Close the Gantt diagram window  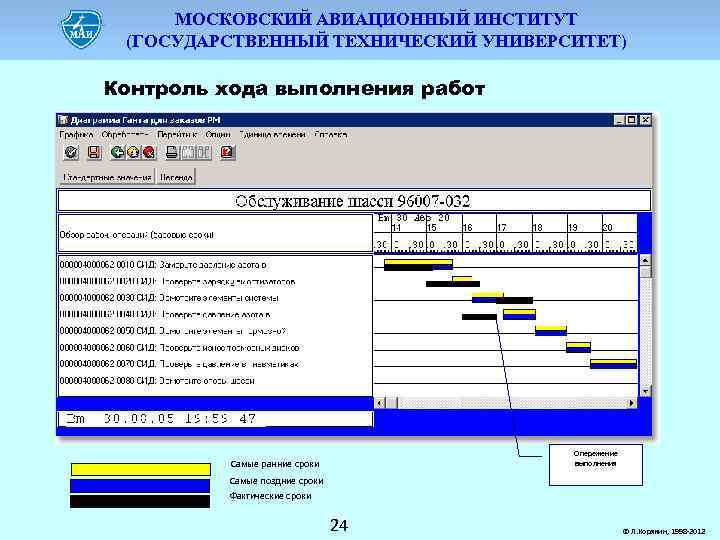click(645, 120)
